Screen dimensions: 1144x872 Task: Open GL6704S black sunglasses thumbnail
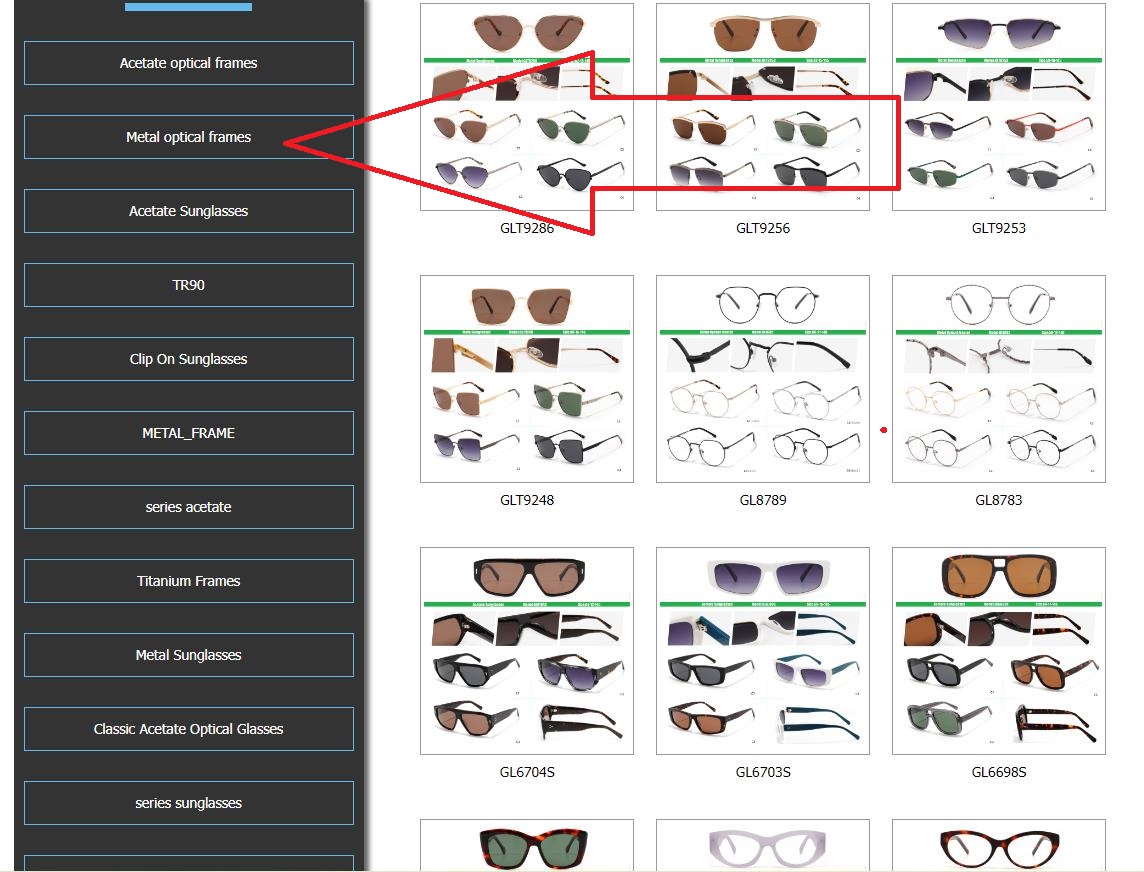pos(526,651)
